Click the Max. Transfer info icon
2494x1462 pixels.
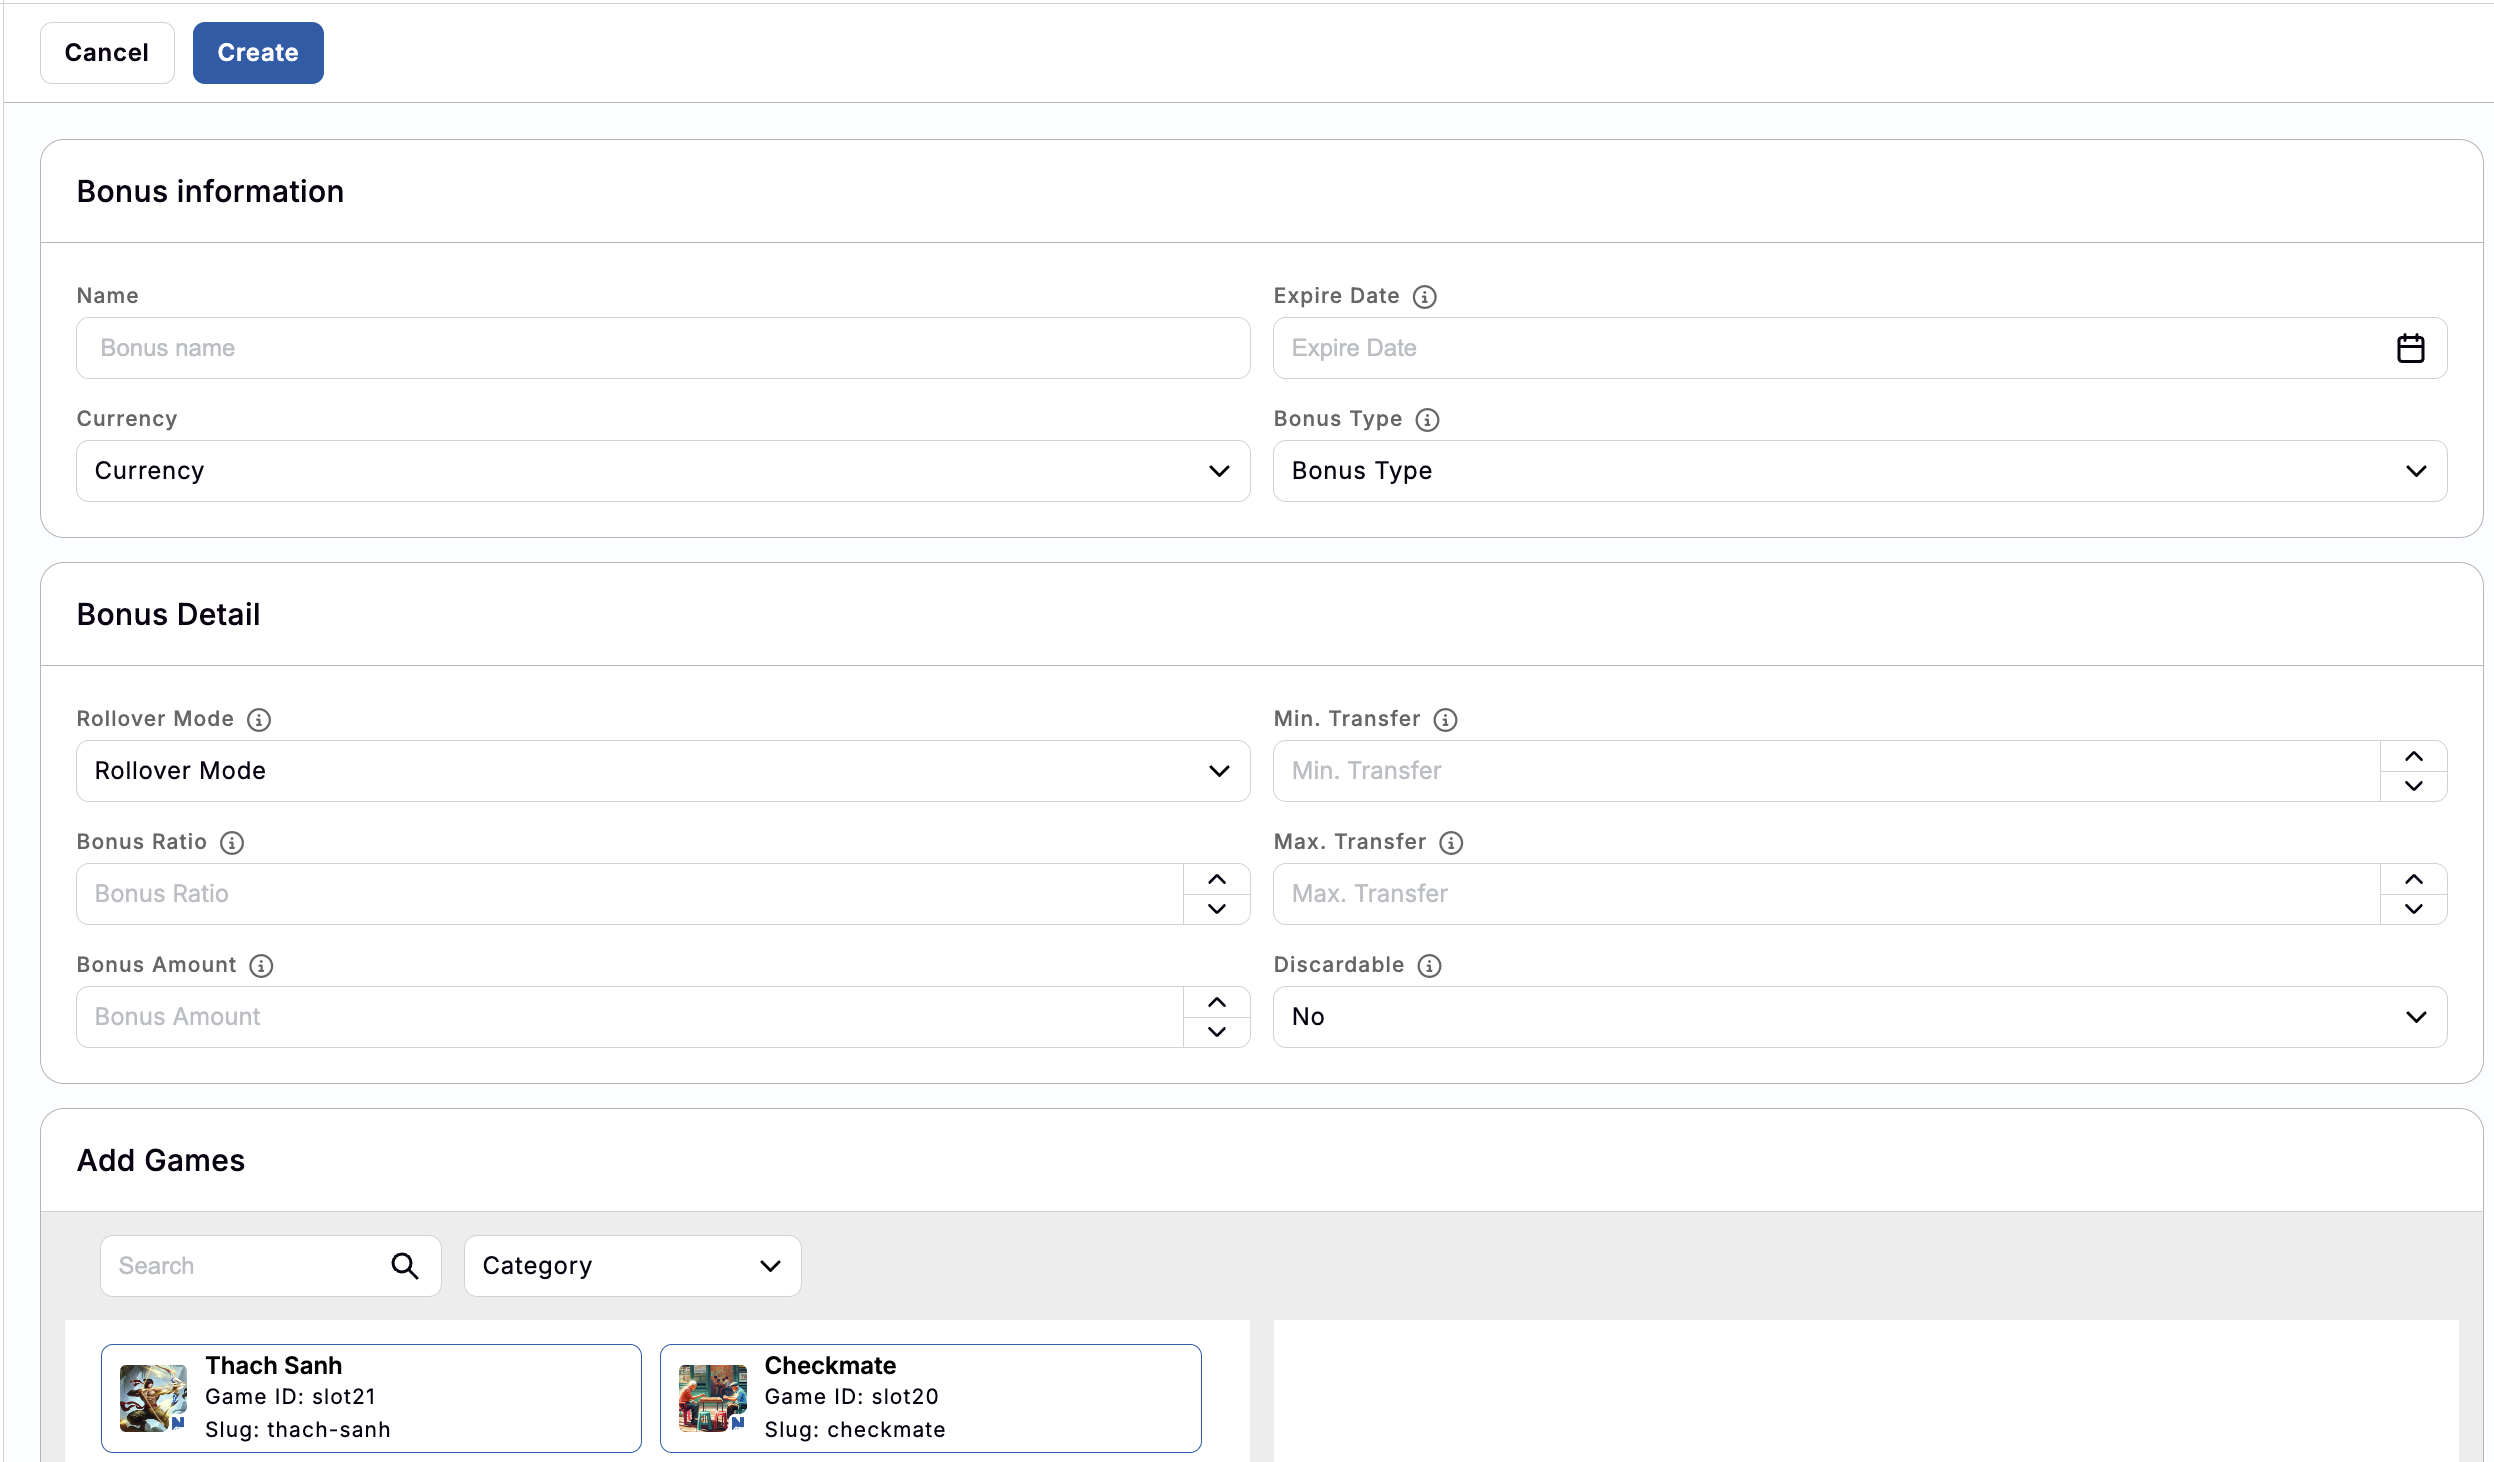coord(1452,843)
